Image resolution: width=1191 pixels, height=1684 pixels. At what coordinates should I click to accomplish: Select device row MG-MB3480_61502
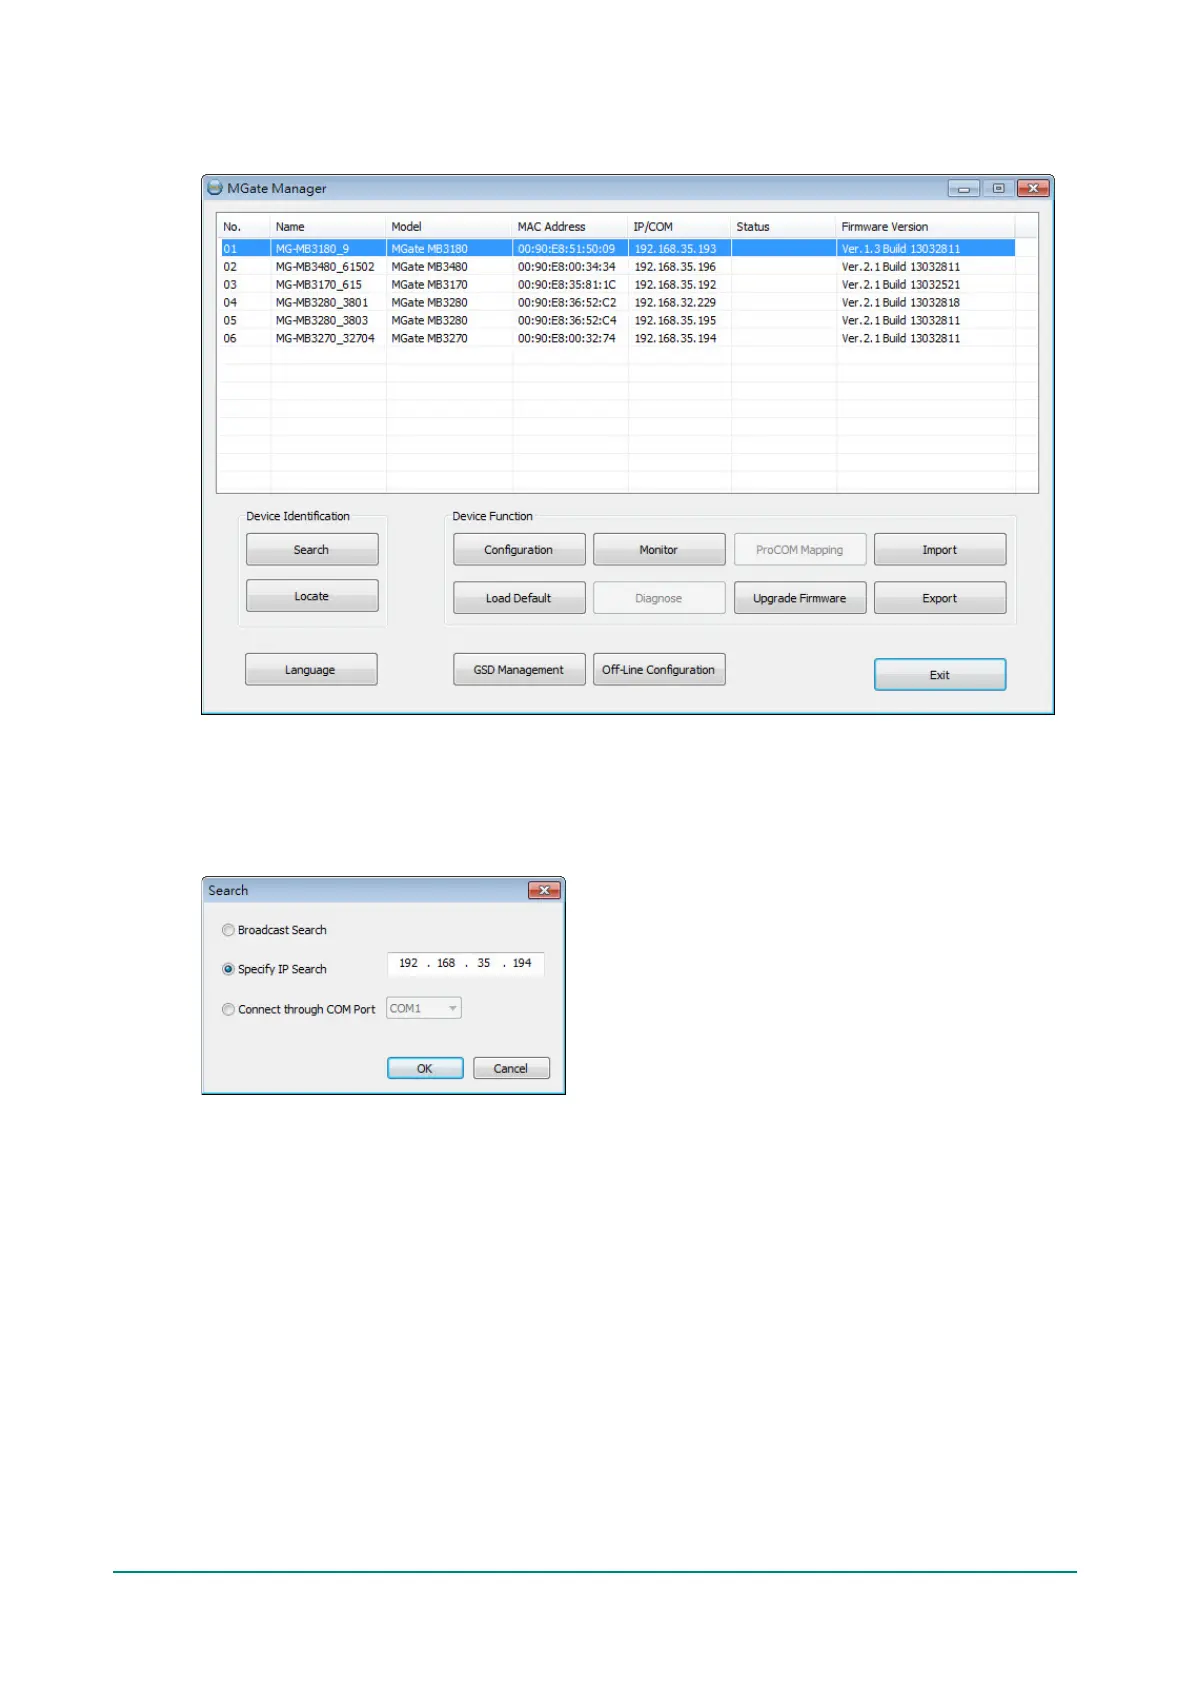point(618,267)
